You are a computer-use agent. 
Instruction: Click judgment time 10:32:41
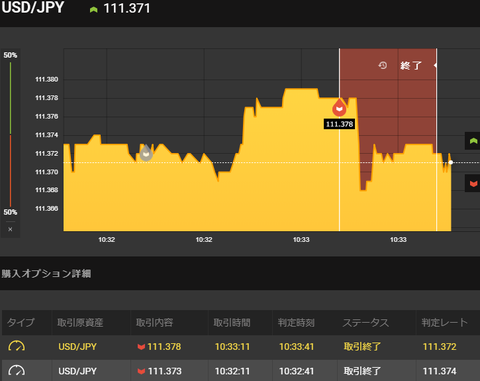click(296, 371)
